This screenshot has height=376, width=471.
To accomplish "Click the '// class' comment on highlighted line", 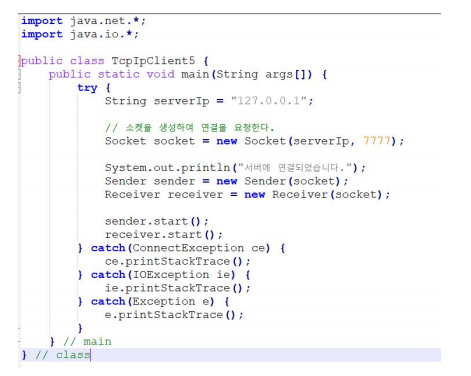I will 63,355.
